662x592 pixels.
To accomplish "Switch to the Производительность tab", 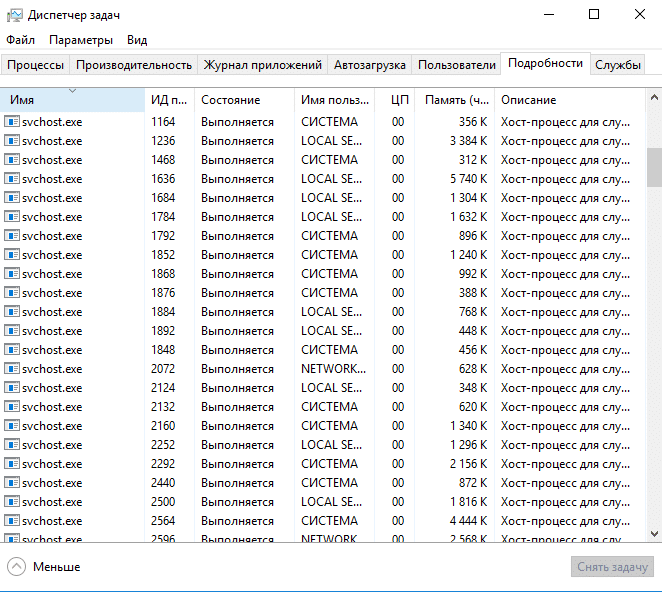I will point(134,65).
